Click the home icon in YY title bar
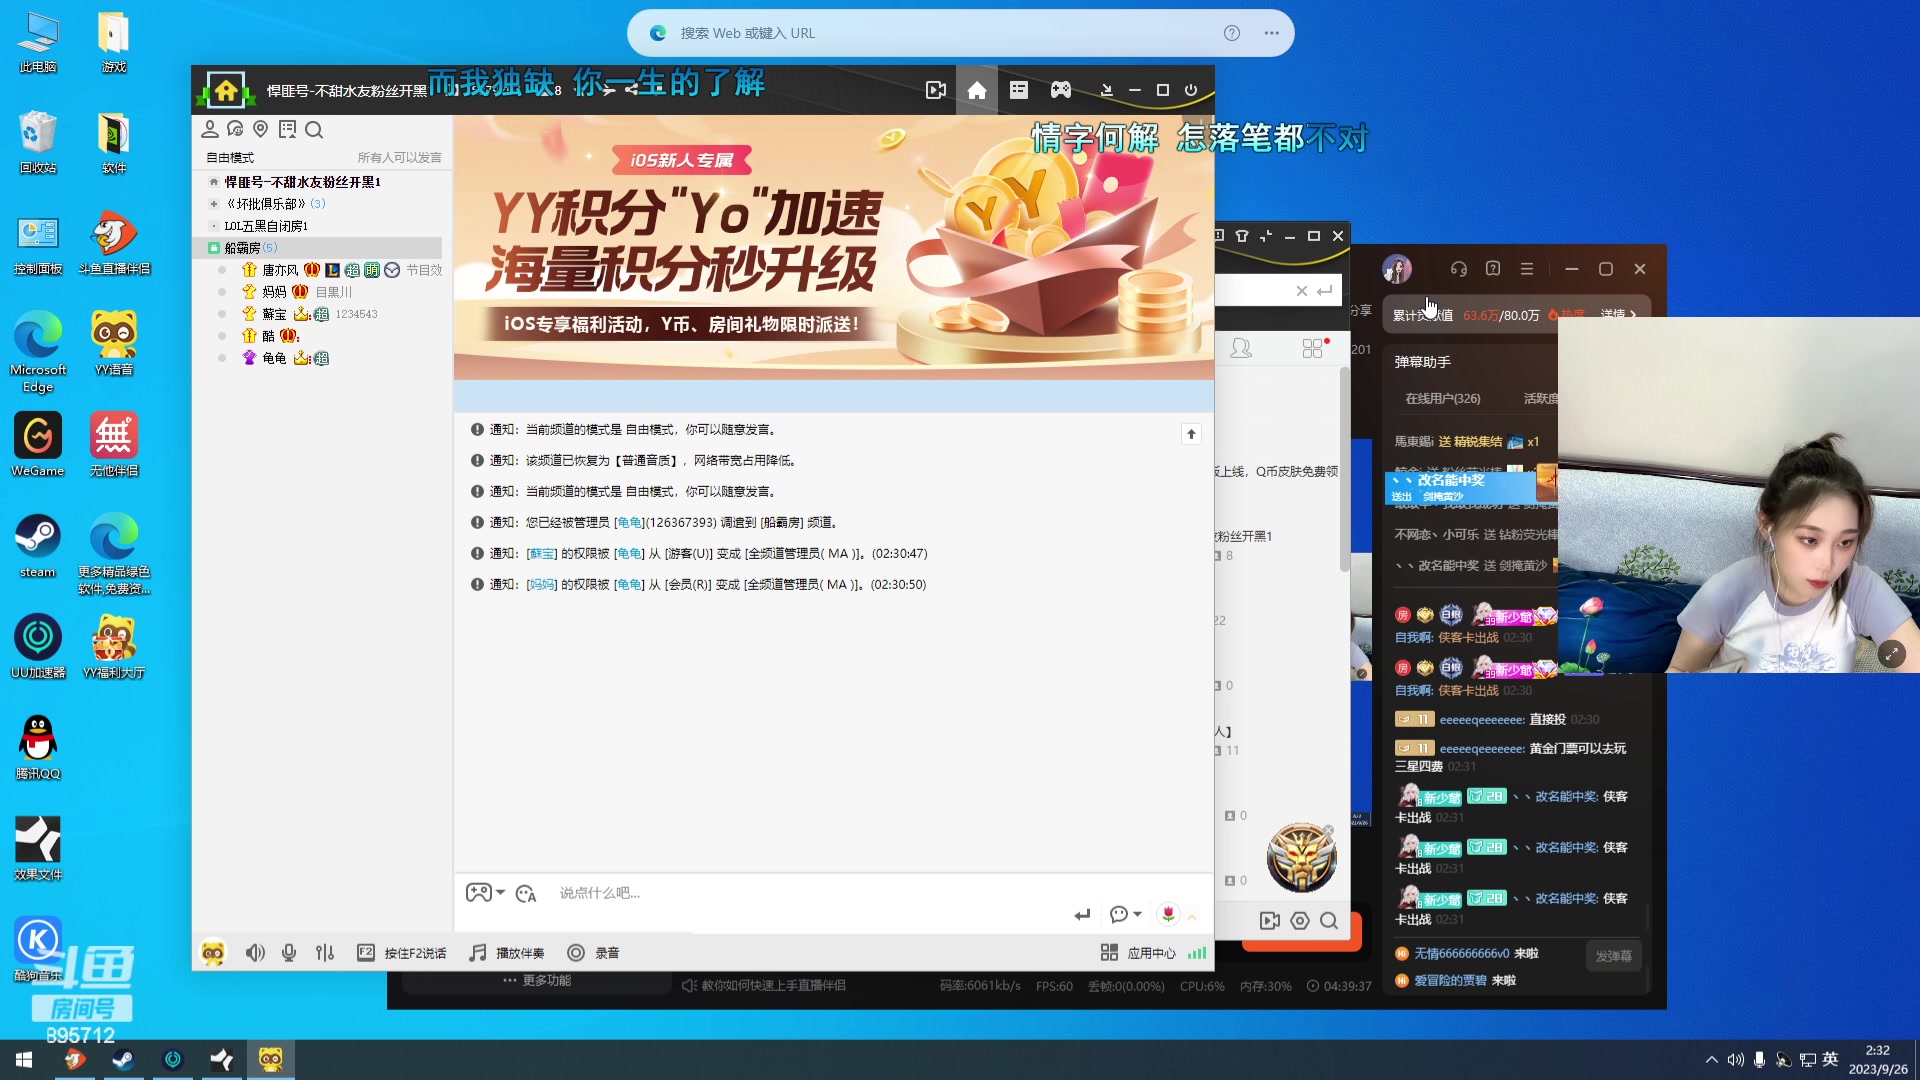Image resolution: width=1920 pixels, height=1080 pixels. (x=977, y=89)
